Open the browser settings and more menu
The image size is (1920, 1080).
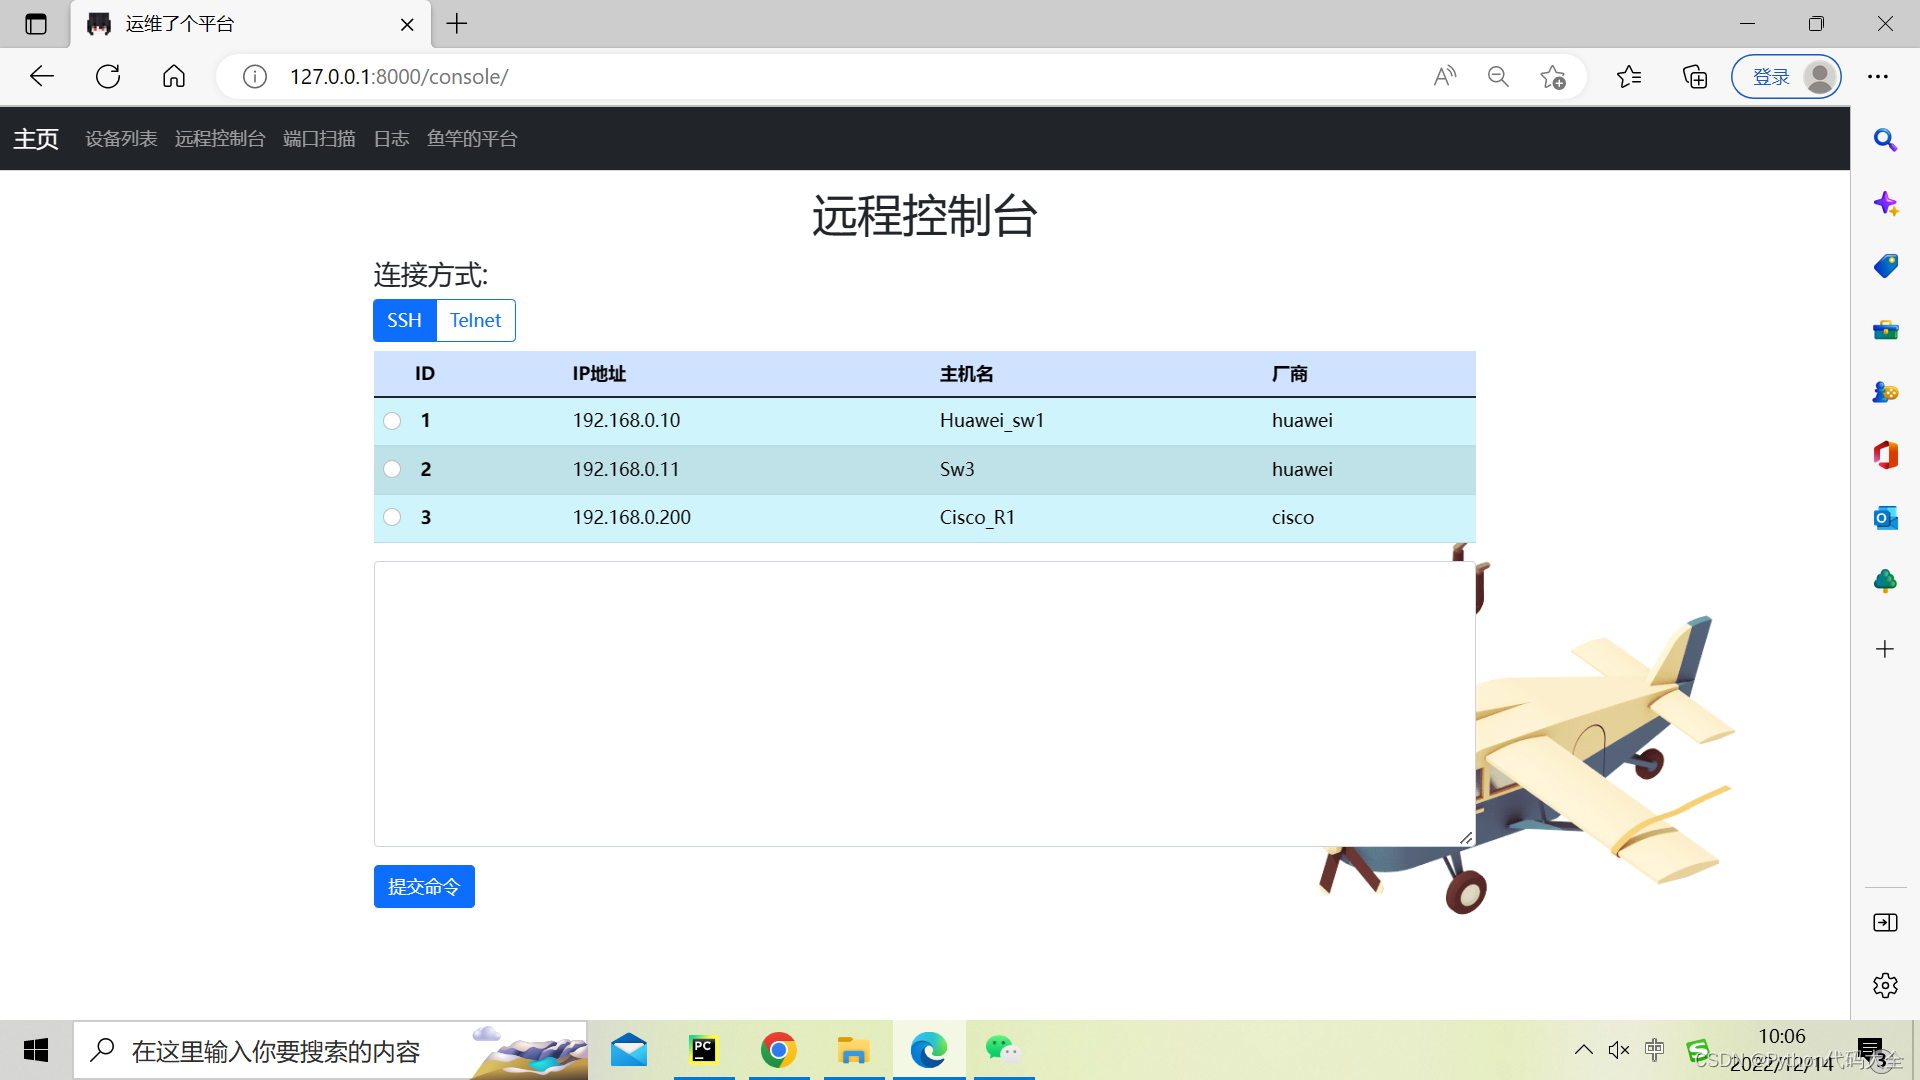pyautogui.click(x=1878, y=76)
